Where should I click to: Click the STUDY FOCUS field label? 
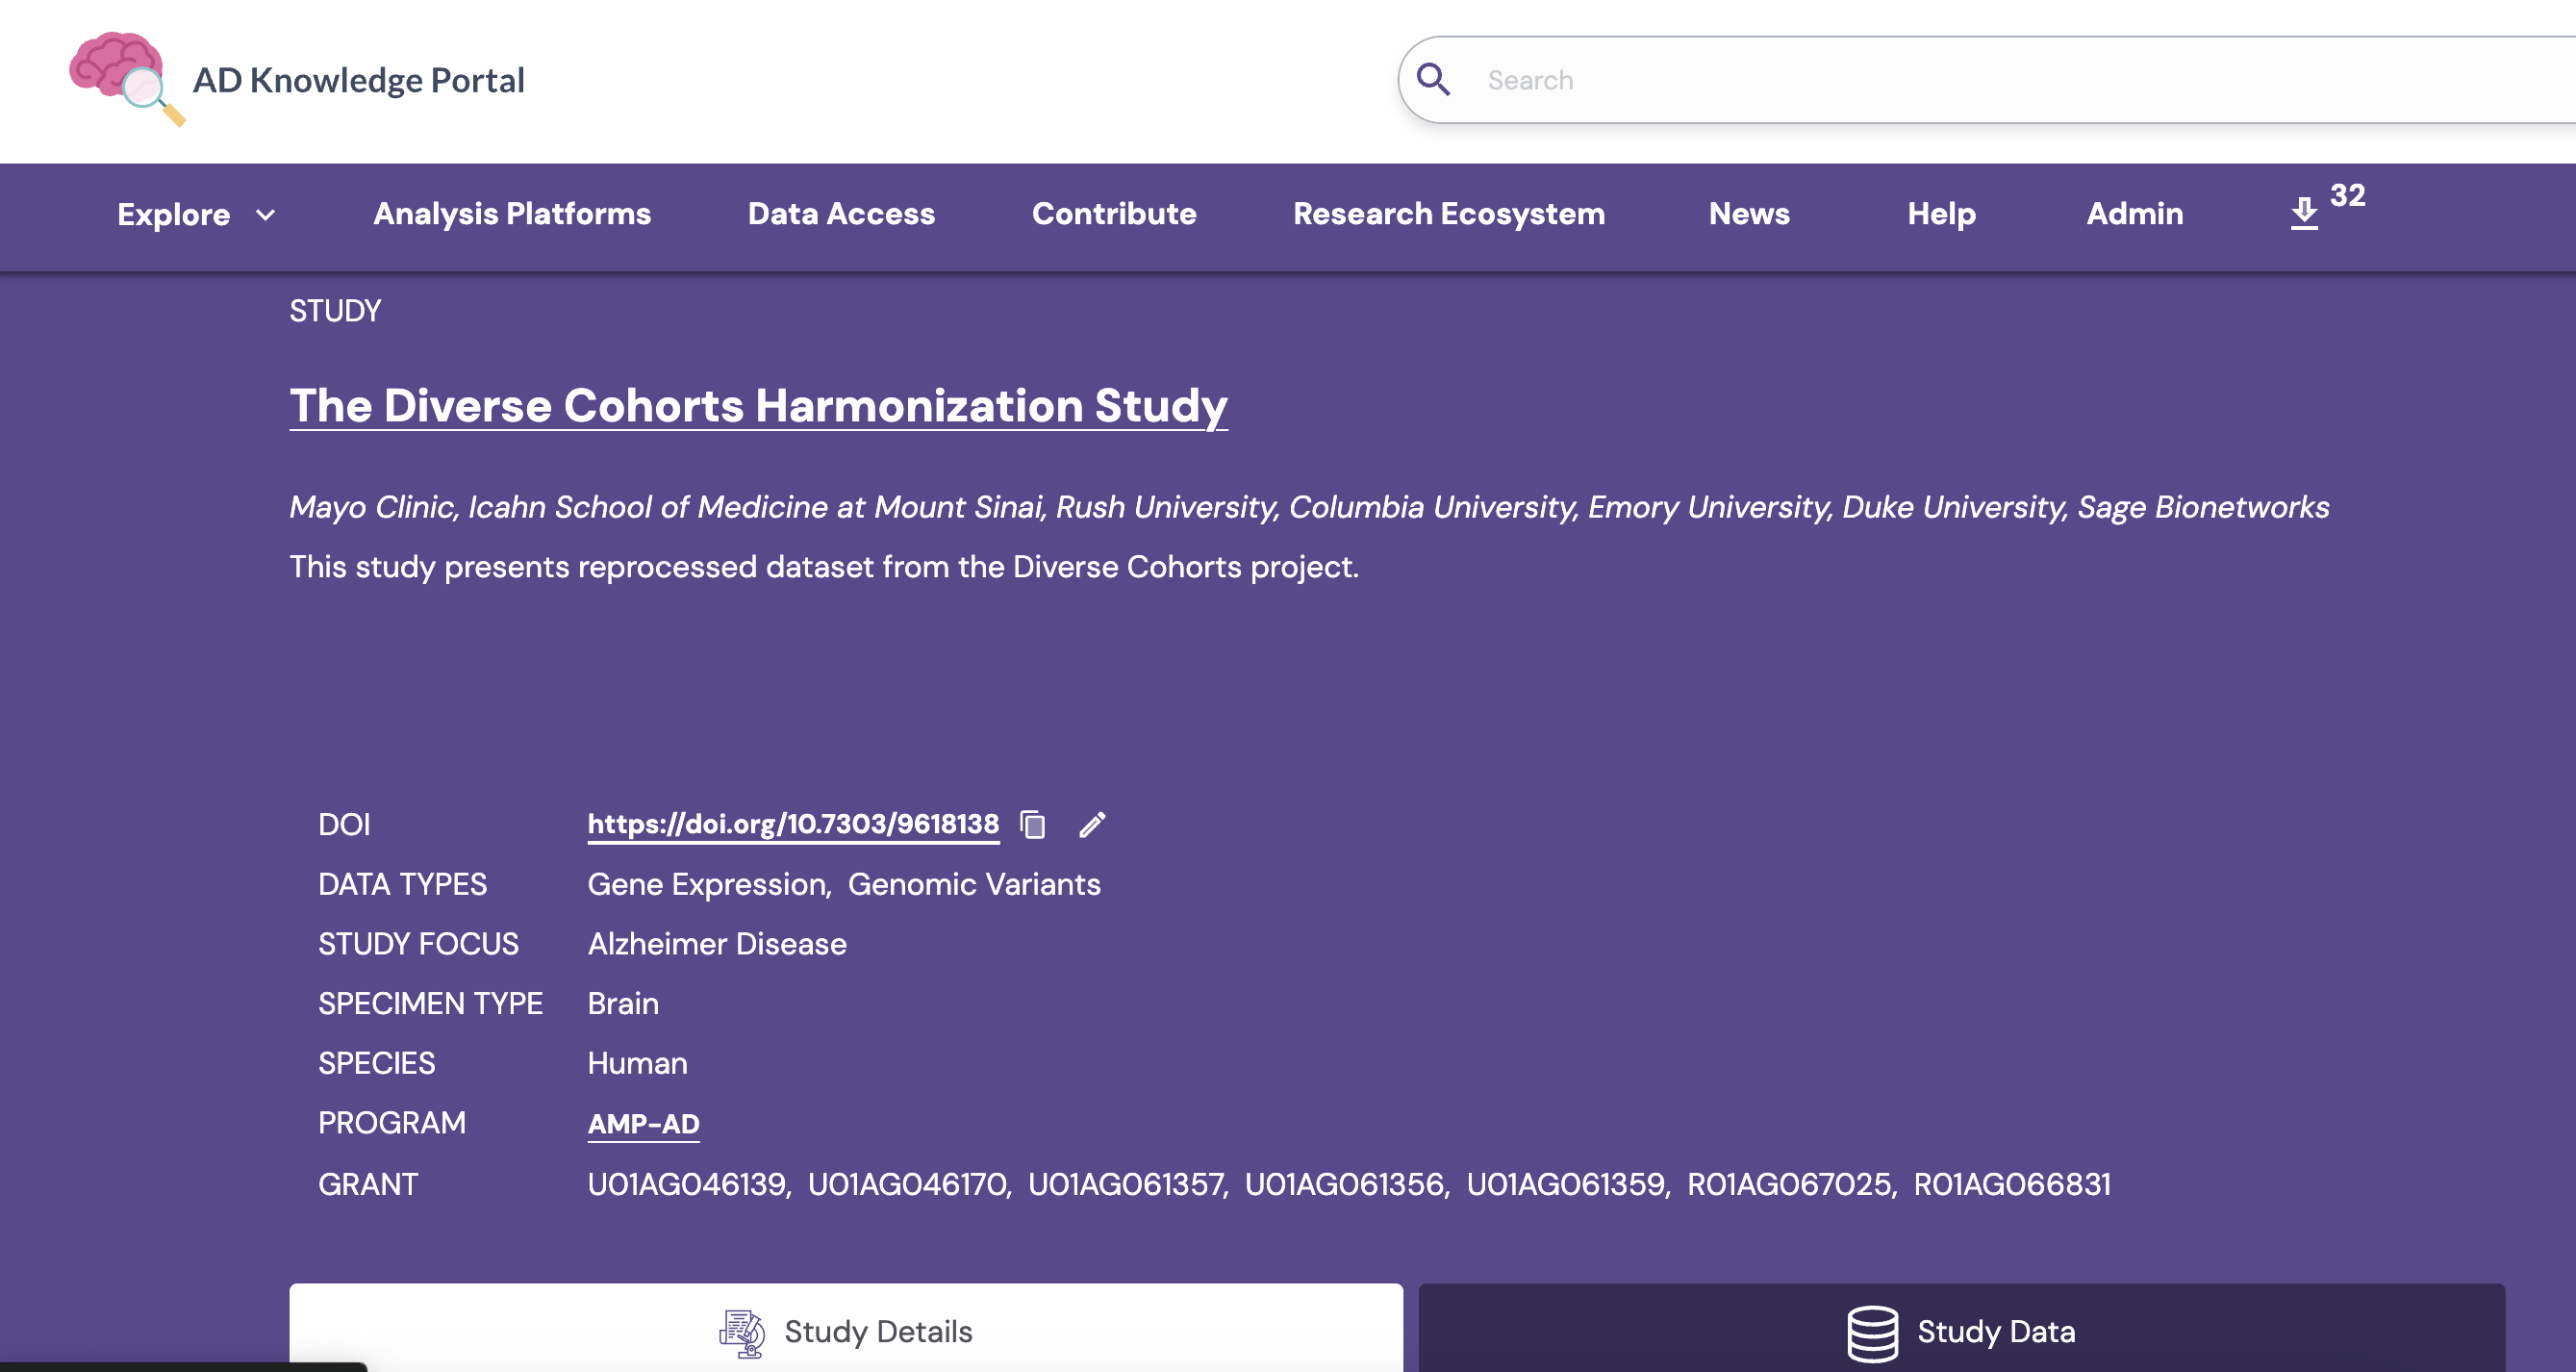tap(418, 944)
